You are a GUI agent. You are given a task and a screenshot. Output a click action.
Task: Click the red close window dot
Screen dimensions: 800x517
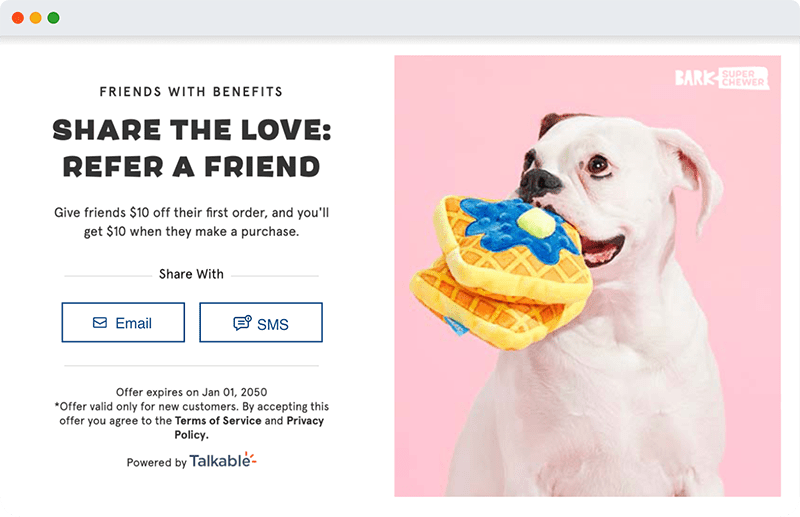(x=18, y=18)
